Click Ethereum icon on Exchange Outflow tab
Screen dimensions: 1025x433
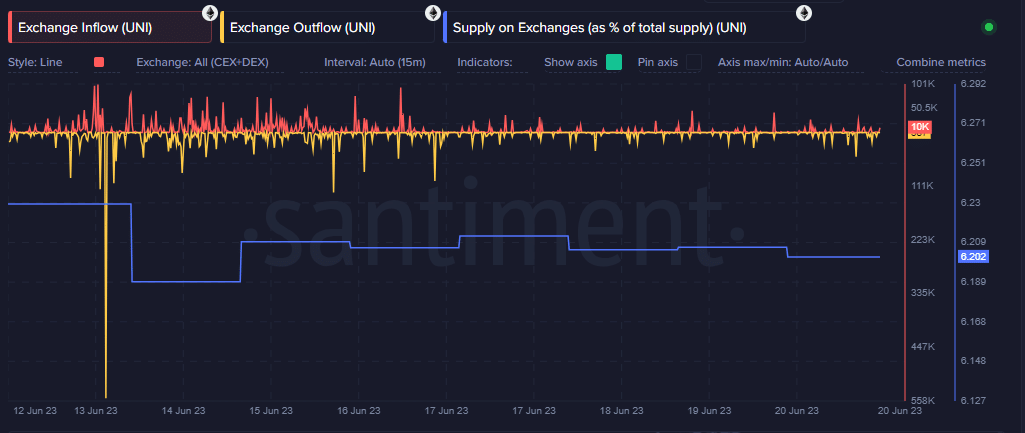click(433, 12)
